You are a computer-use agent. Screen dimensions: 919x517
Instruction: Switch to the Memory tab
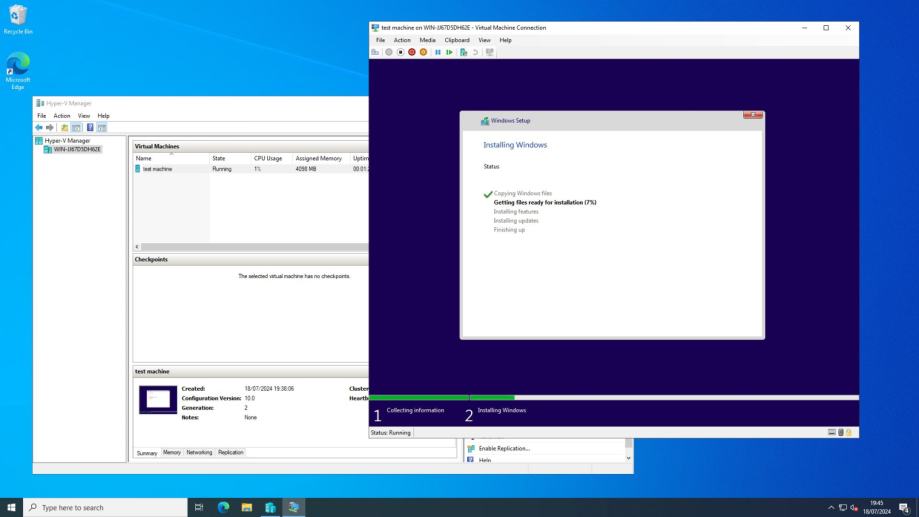[172, 452]
